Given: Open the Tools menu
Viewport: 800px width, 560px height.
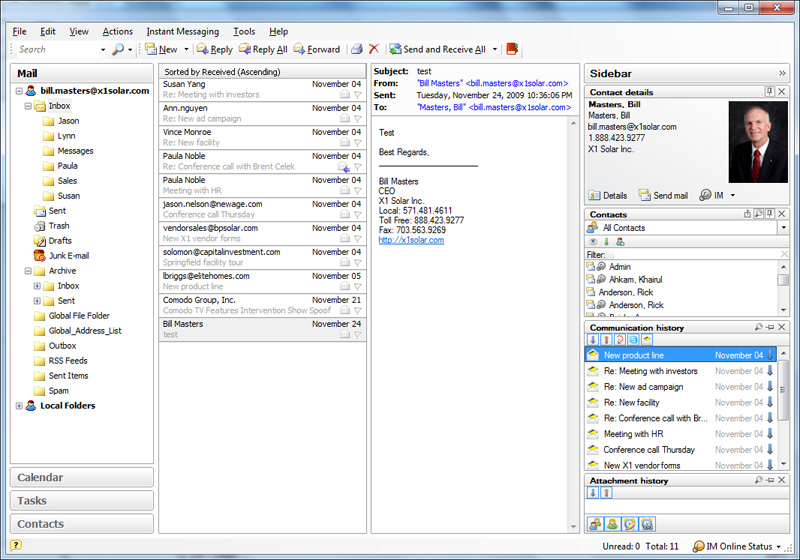Looking at the screenshot, I should (x=243, y=32).
